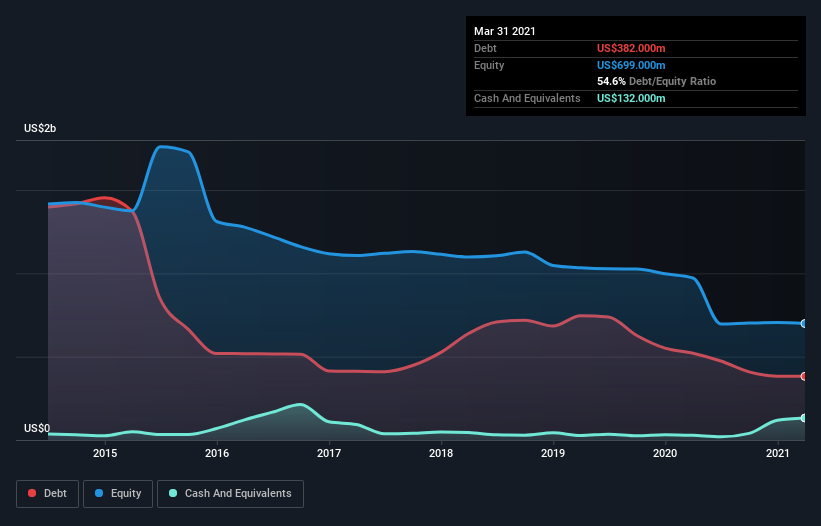Click the Equity row label in tooltip

[x=489, y=65]
